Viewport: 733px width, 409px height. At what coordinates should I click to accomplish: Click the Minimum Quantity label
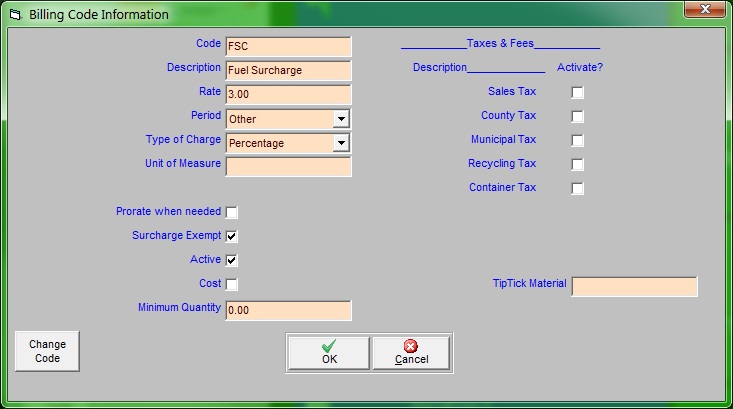click(179, 307)
